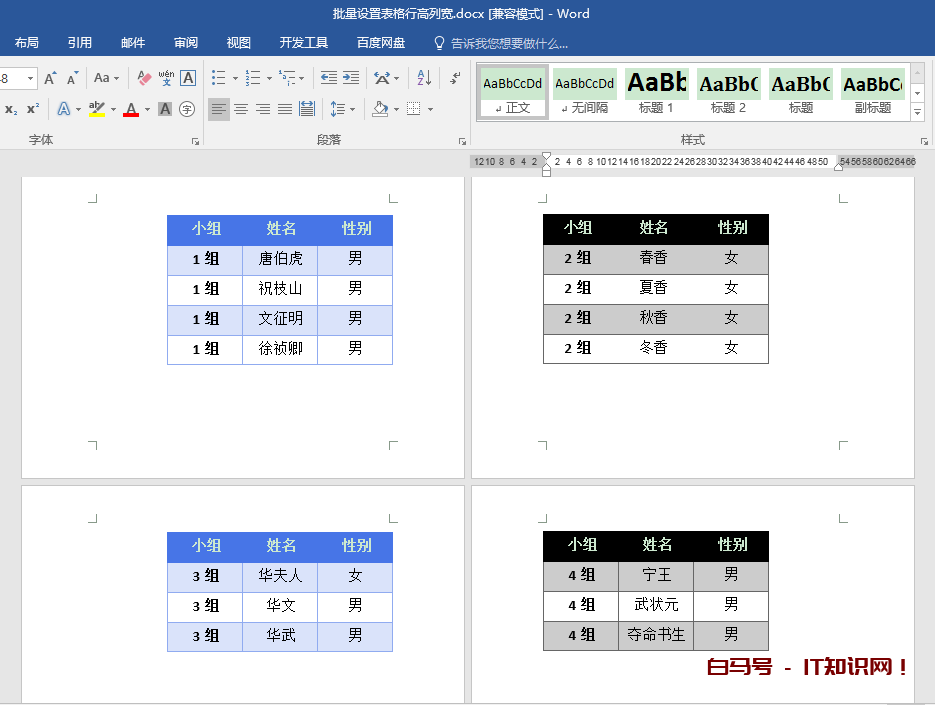Open the 引用 ribbon tab
Screen dimensions: 935x705
coord(80,43)
